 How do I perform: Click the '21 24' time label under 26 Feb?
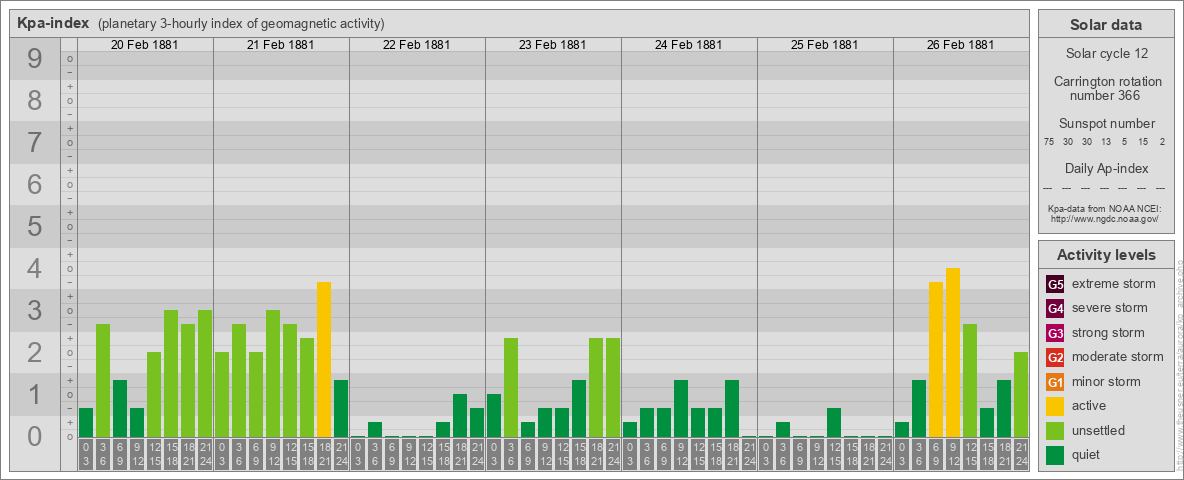(x=1021, y=455)
